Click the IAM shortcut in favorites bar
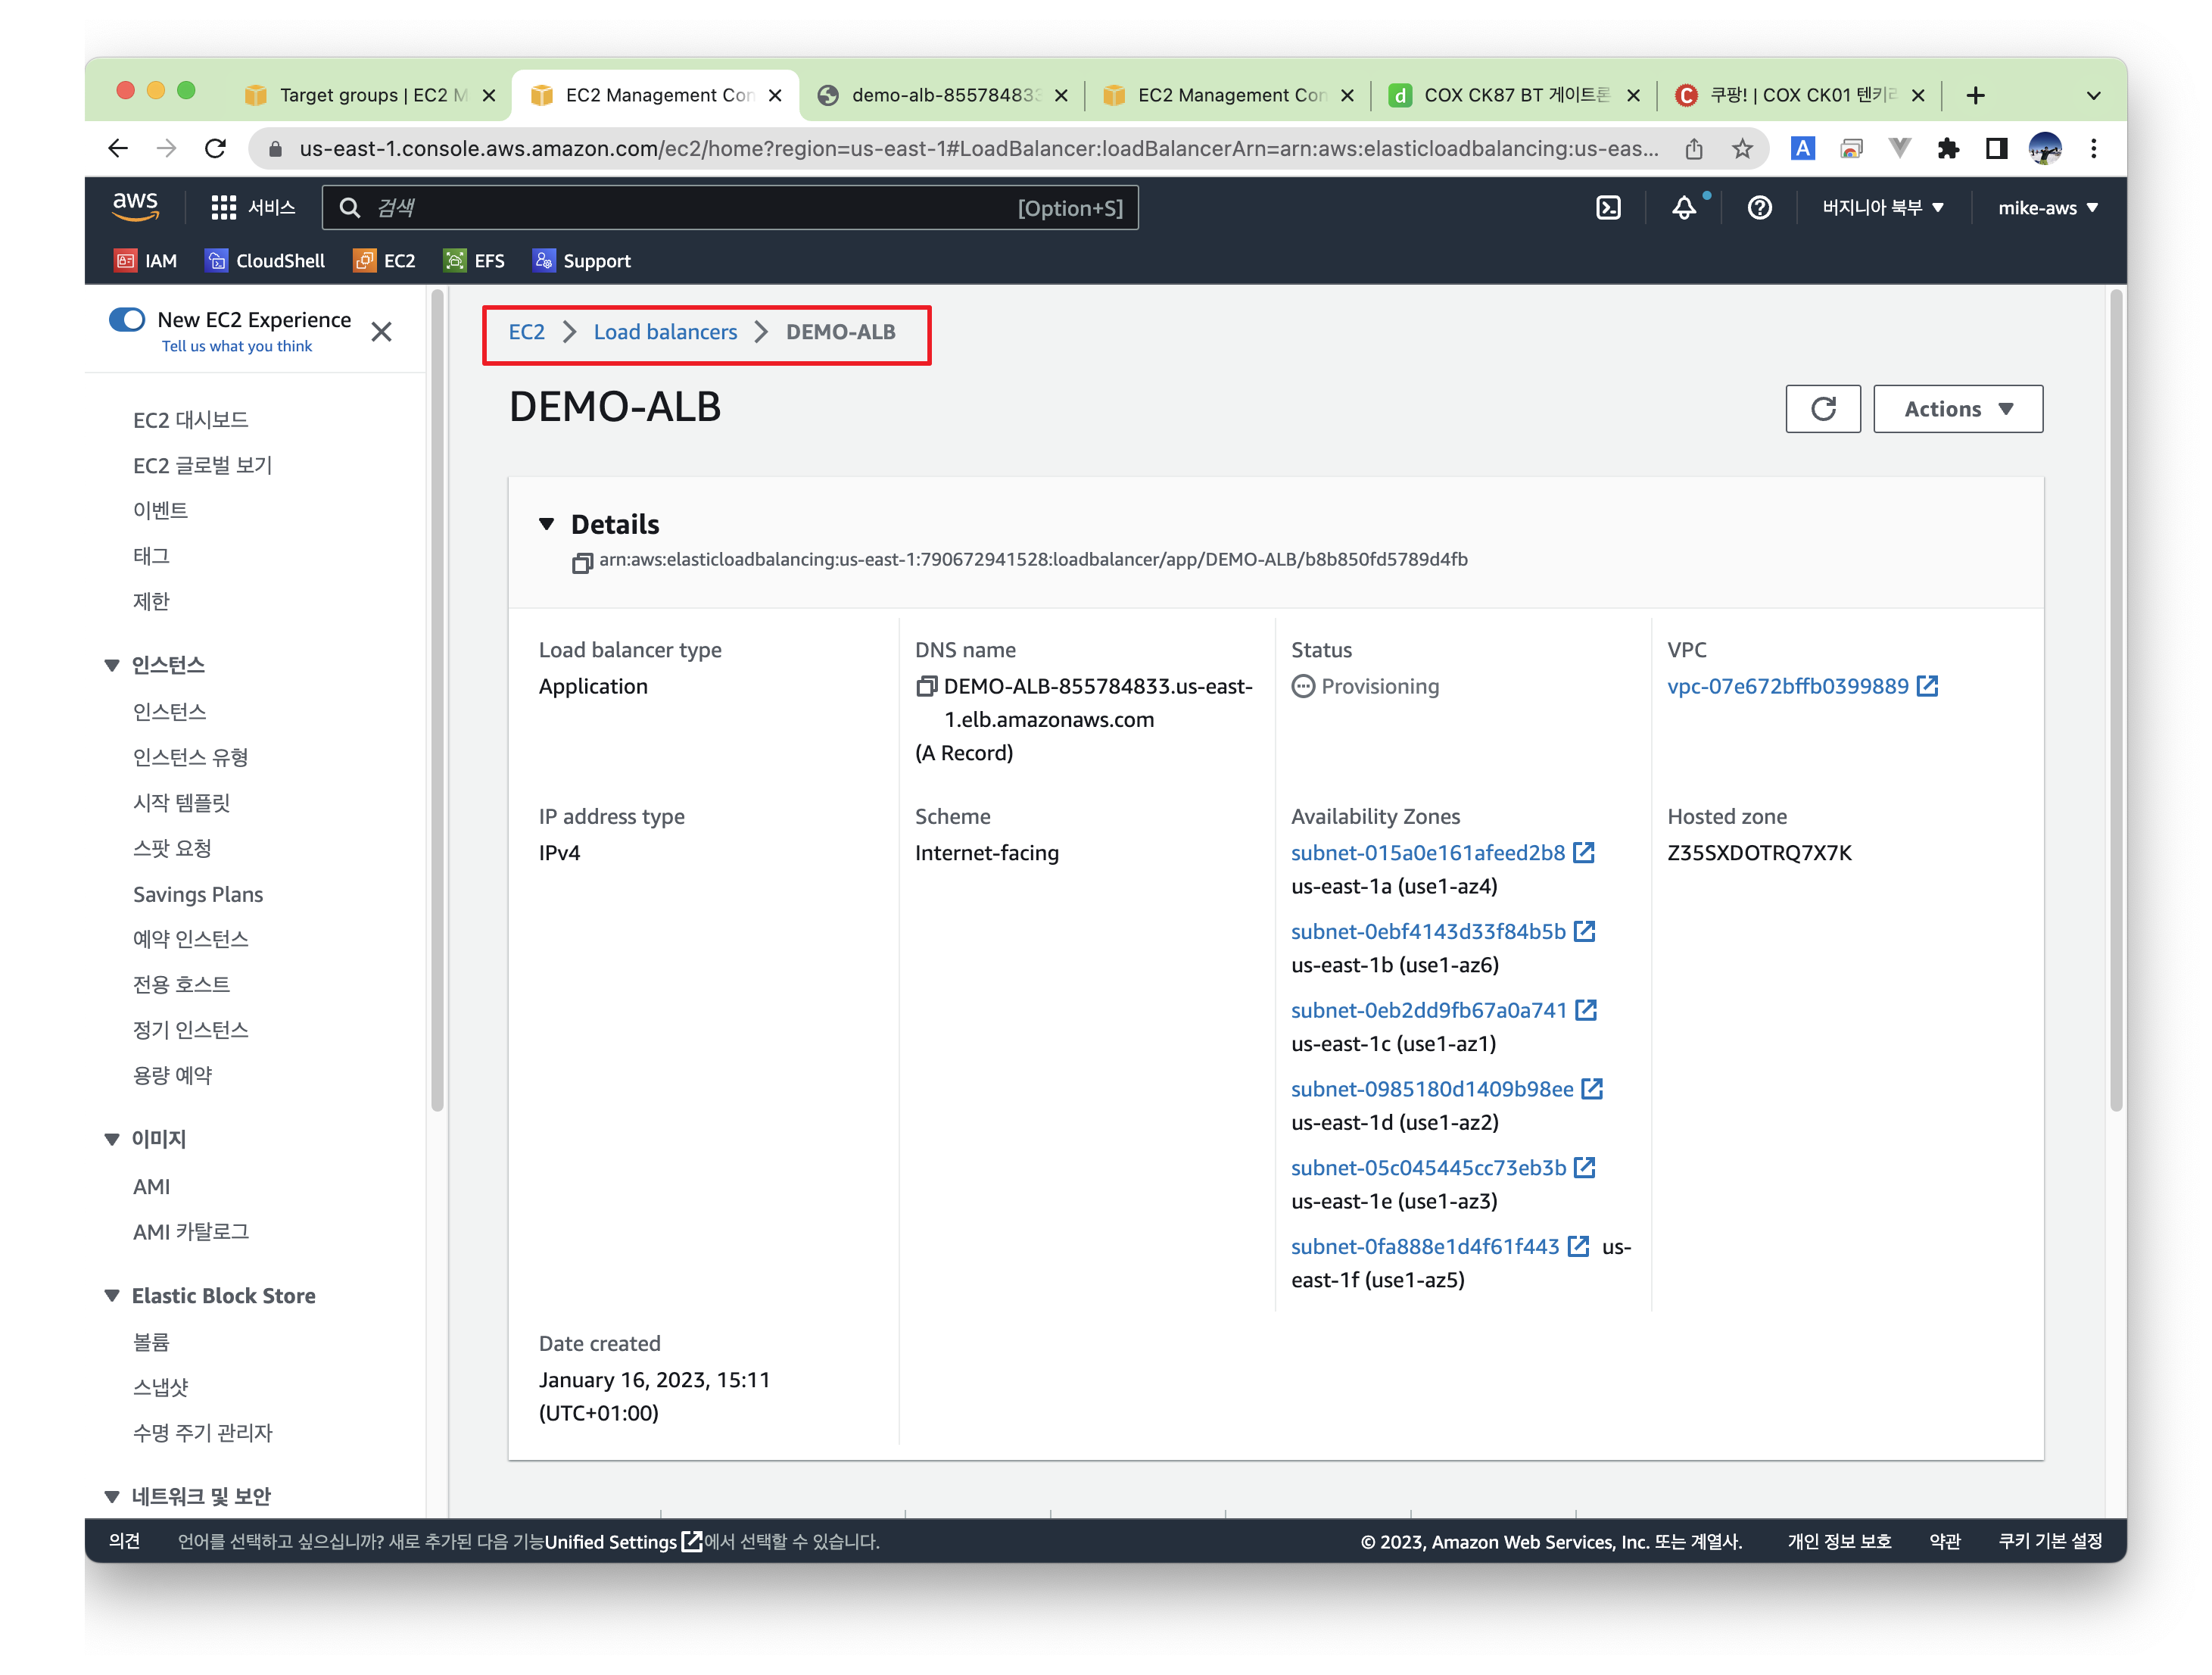2212x1675 pixels. (146, 261)
